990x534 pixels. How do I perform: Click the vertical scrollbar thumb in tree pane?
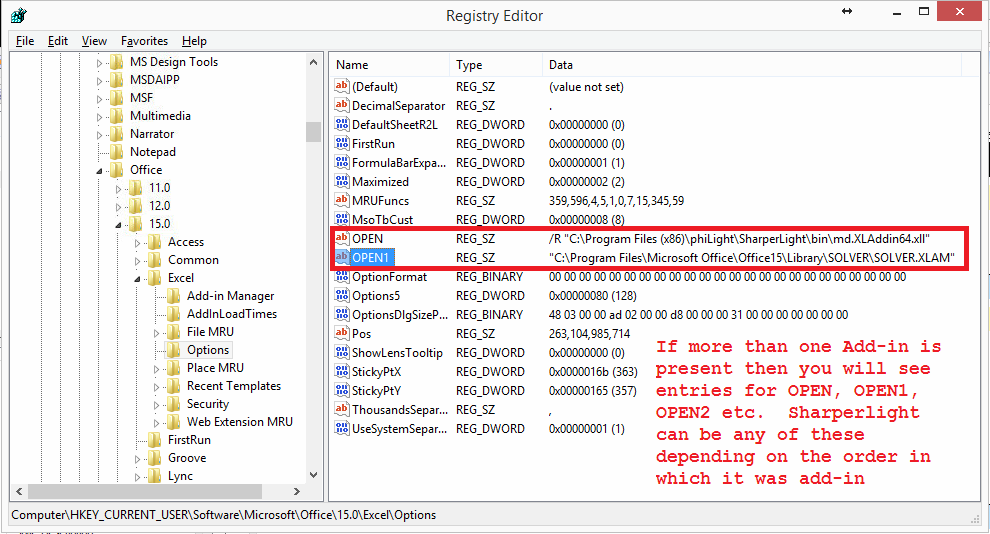[x=313, y=132]
